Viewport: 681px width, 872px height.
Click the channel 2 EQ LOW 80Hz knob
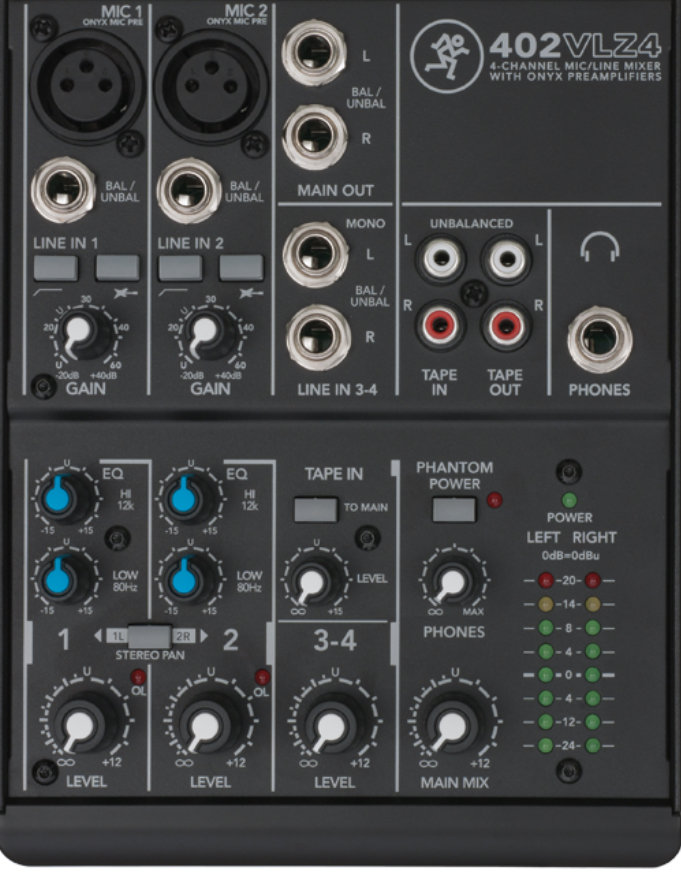(190, 578)
